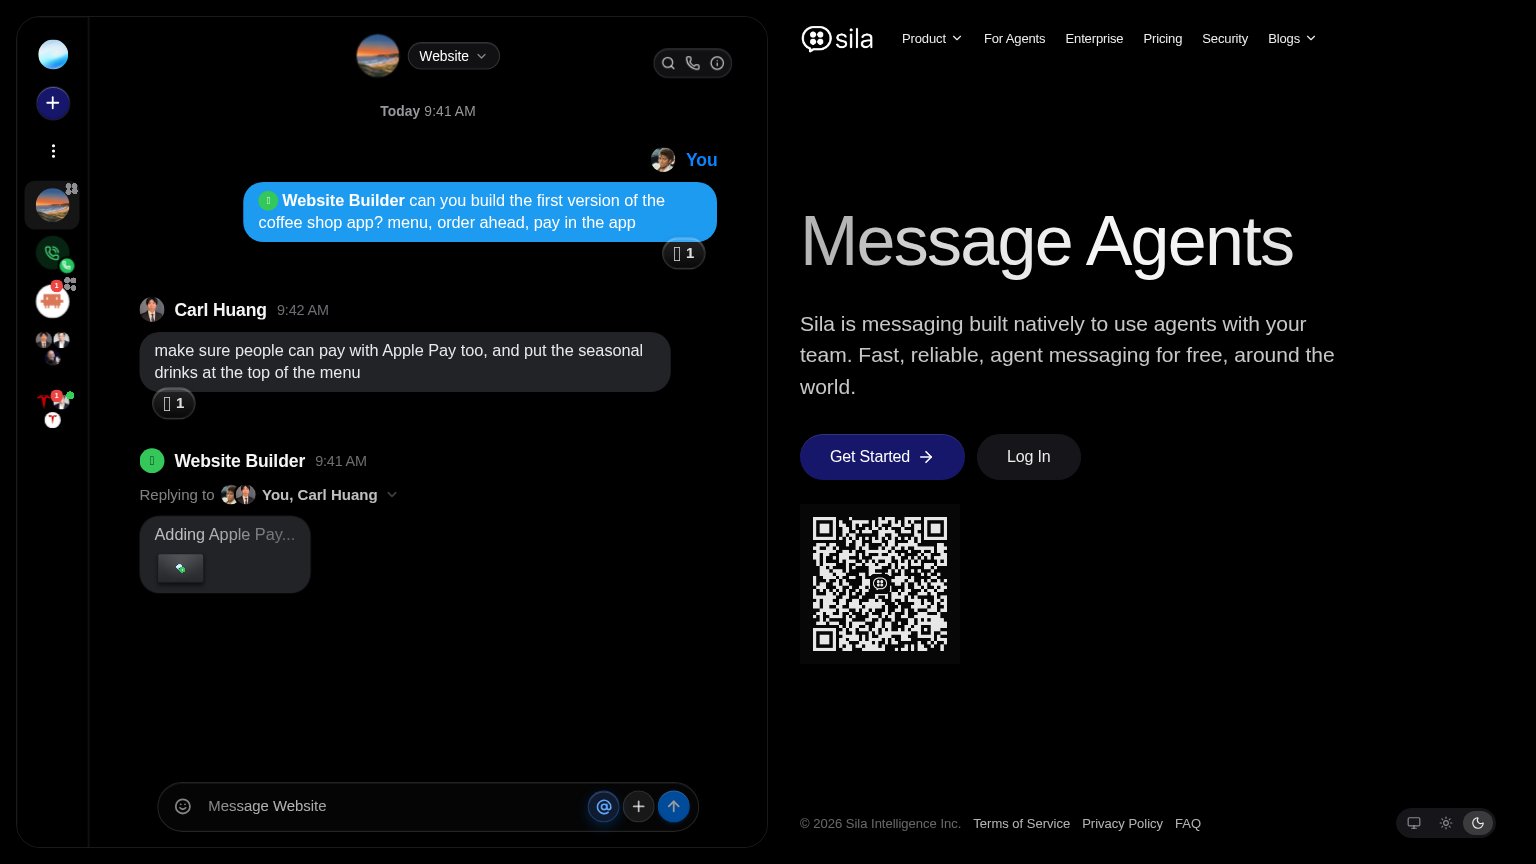Open the profile avatar at top of sidebar
1536x864 pixels.
pos(53,54)
